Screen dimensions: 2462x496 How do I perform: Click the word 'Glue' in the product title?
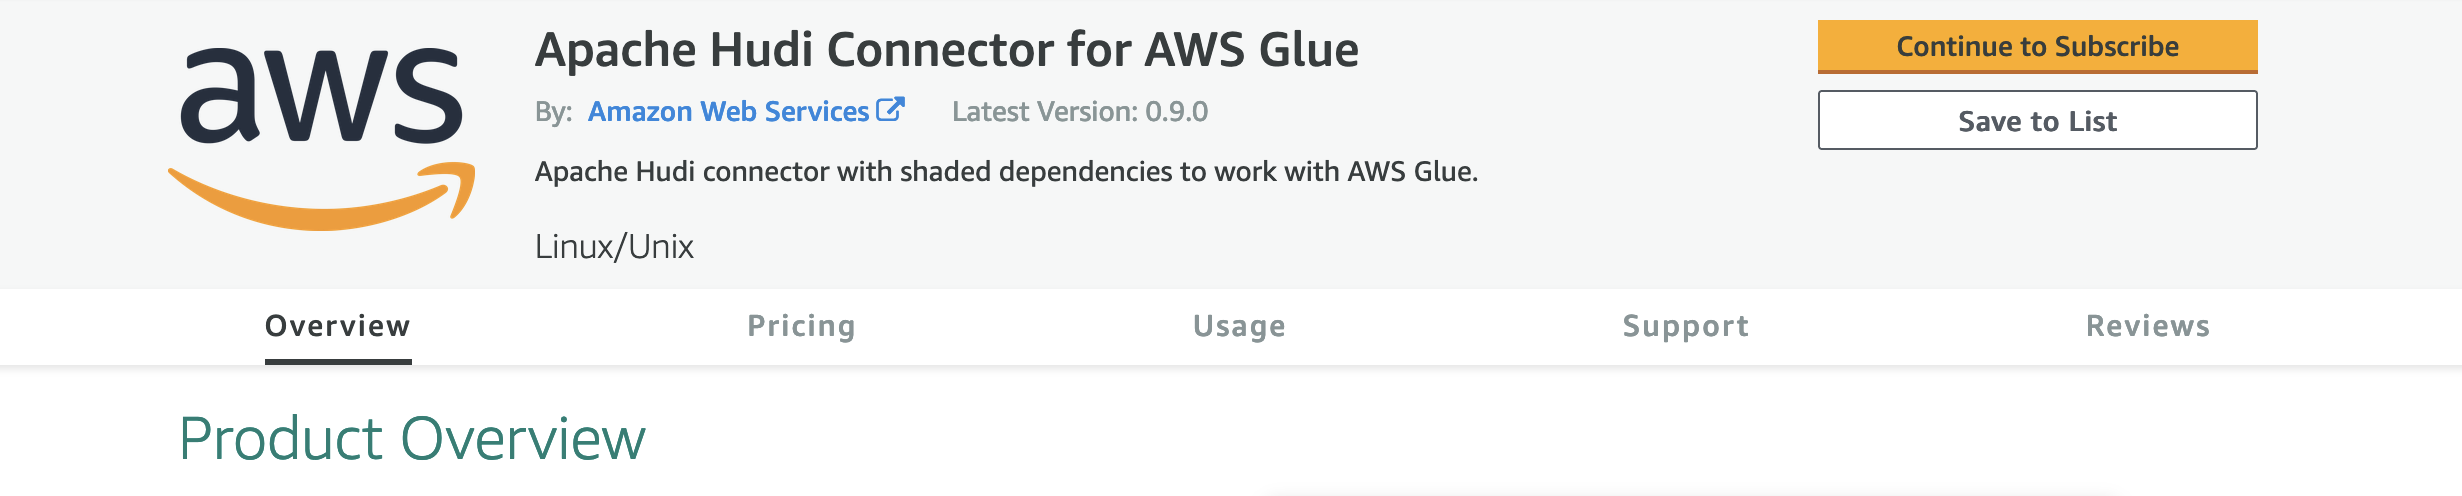1308,50
